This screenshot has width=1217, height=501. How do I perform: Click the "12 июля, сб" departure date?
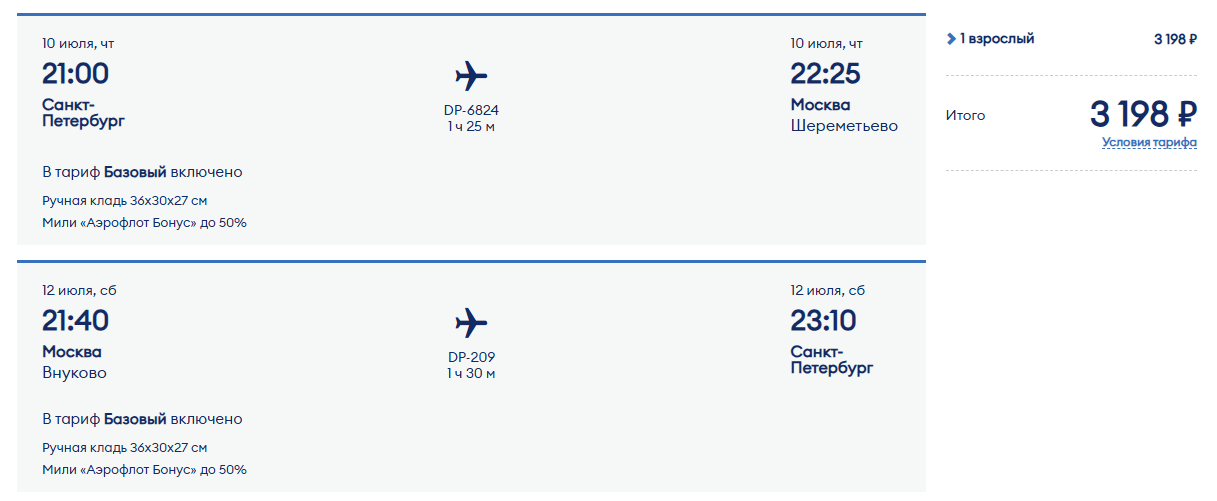pos(80,291)
